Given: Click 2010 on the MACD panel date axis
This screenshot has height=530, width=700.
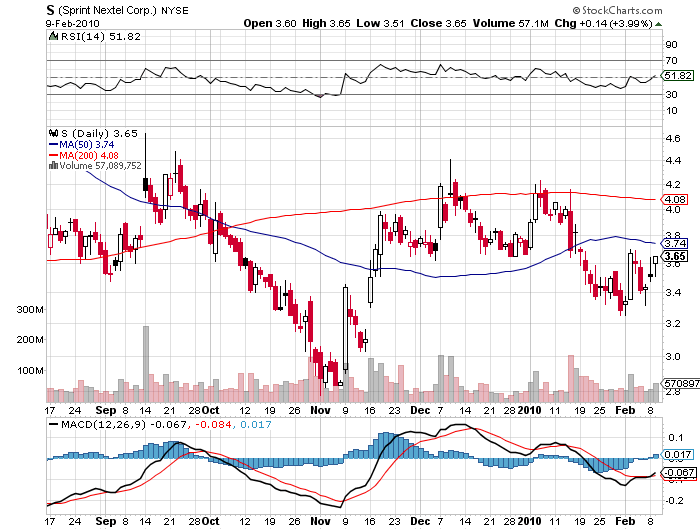Looking at the screenshot, I should click(x=529, y=521).
